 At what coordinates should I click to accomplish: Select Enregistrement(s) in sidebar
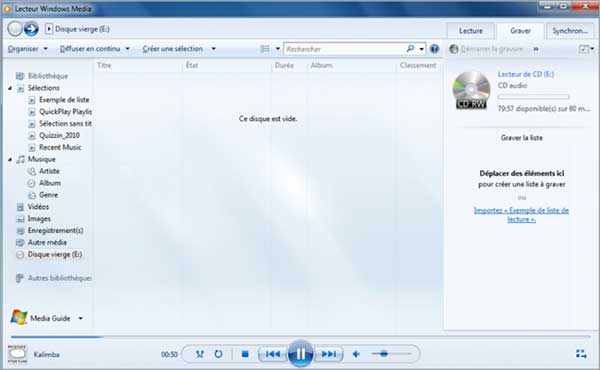coord(55,231)
